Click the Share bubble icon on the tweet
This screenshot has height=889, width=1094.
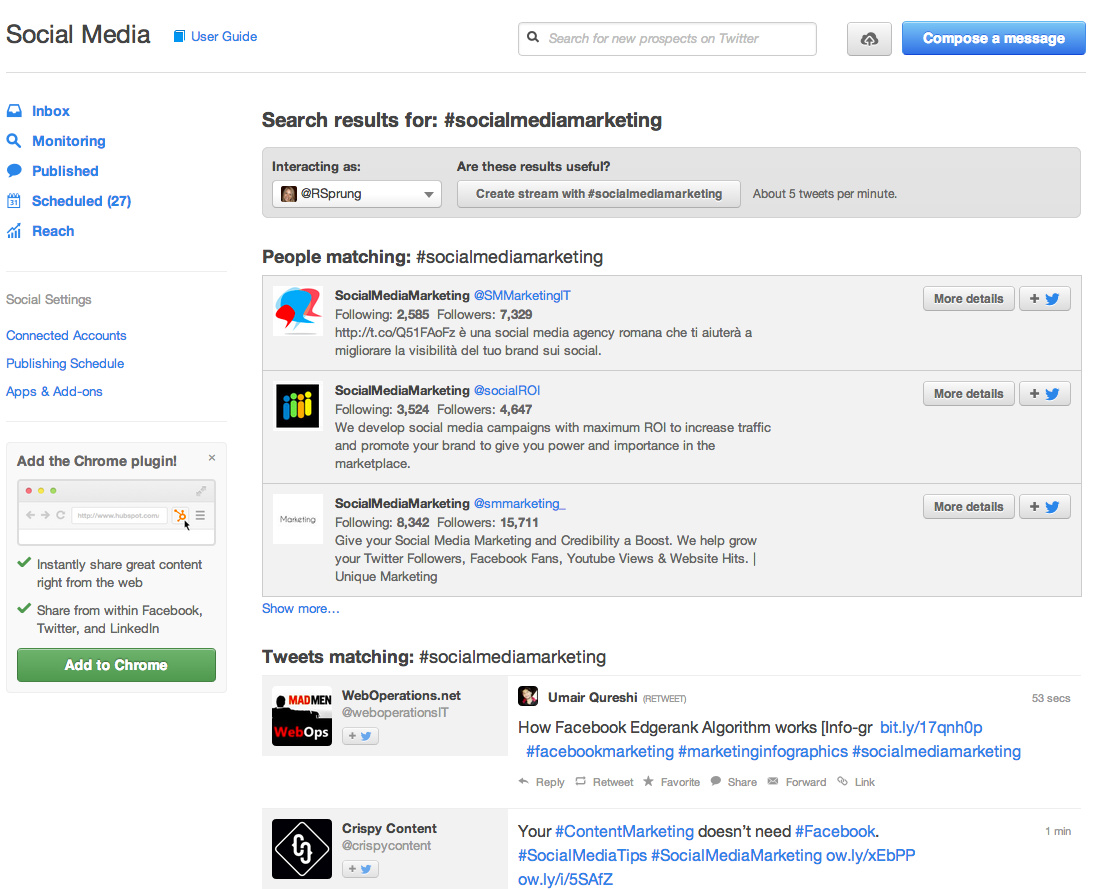pyautogui.click(x=716, y=782)
